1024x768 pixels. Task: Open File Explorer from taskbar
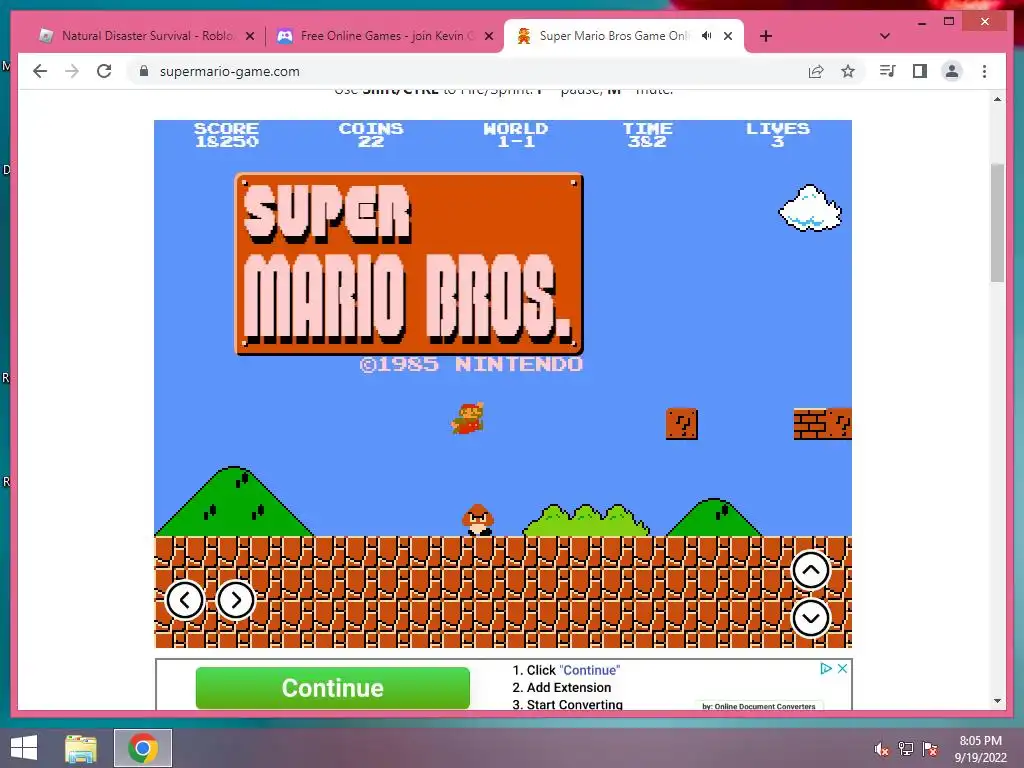tap(81, 748)
